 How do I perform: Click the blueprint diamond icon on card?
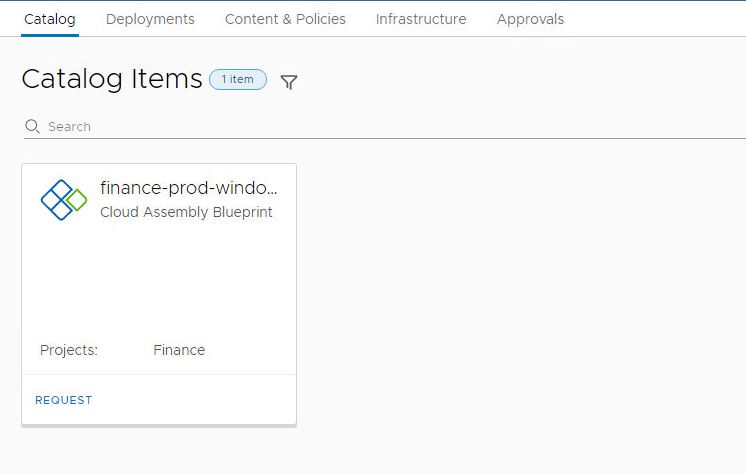pos(64,200)
